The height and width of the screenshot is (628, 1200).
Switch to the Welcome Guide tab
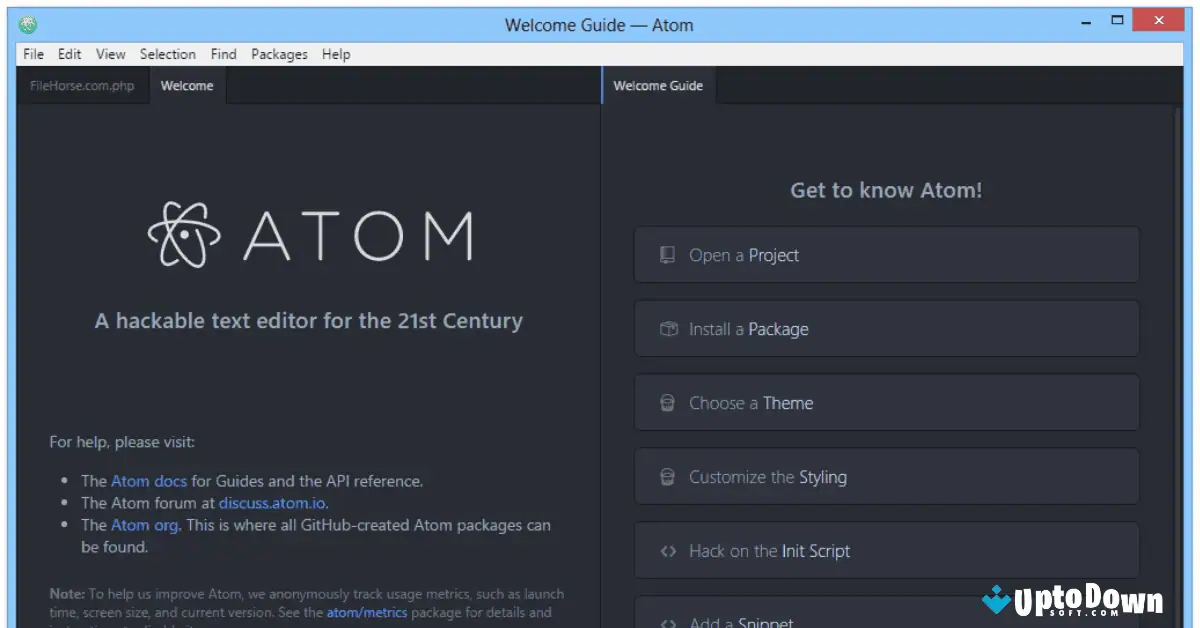click(659, 86)
